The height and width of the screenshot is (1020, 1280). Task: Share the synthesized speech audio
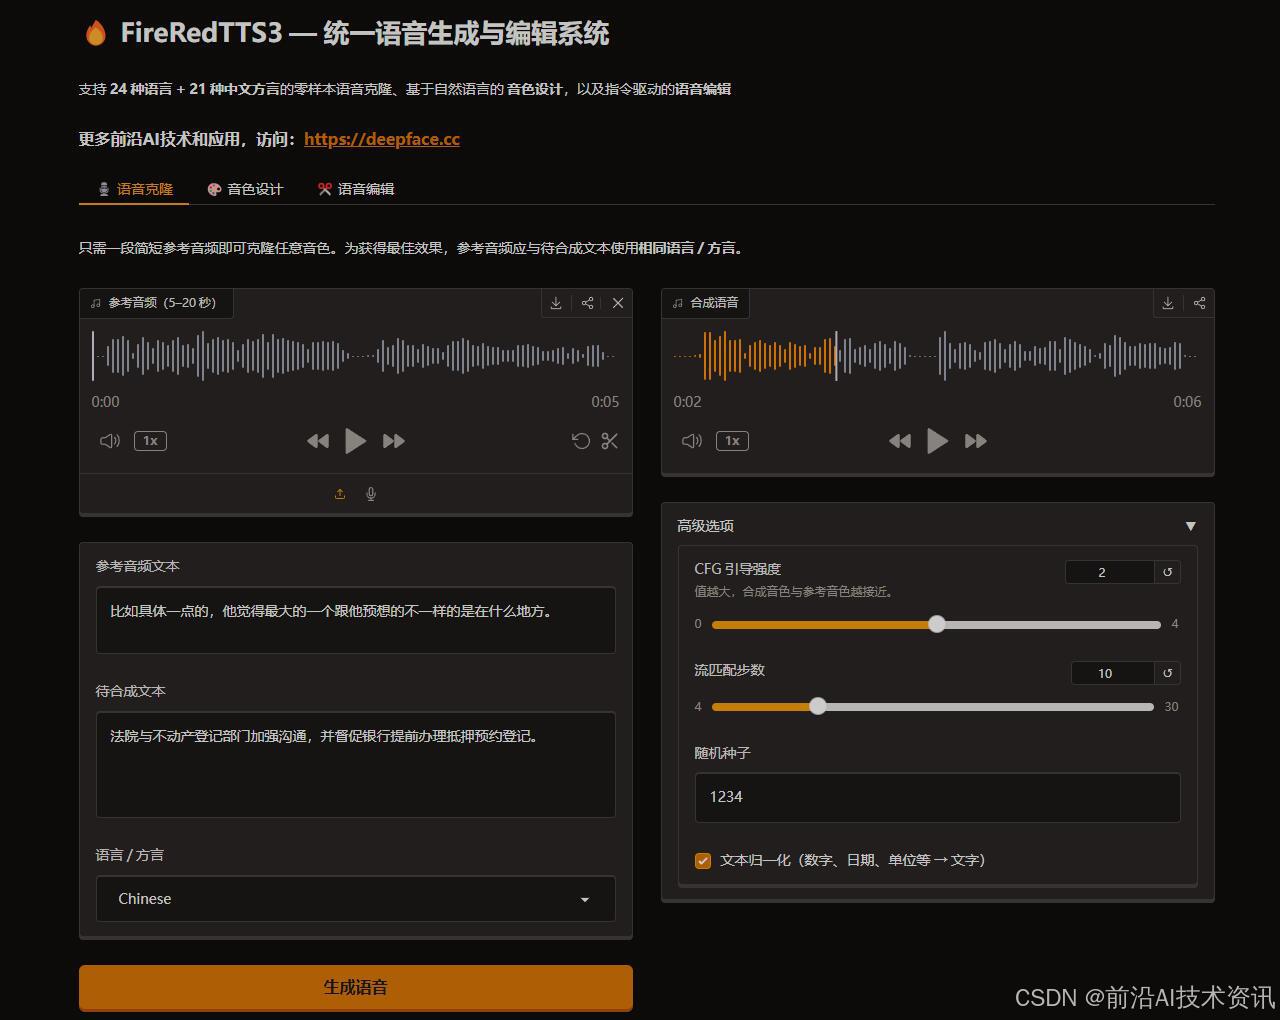(1199, 303)
